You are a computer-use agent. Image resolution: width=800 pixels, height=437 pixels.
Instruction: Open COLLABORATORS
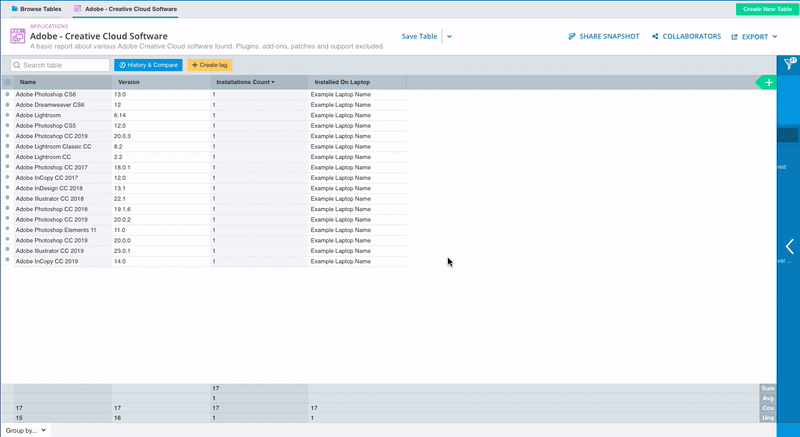point(686,37)
